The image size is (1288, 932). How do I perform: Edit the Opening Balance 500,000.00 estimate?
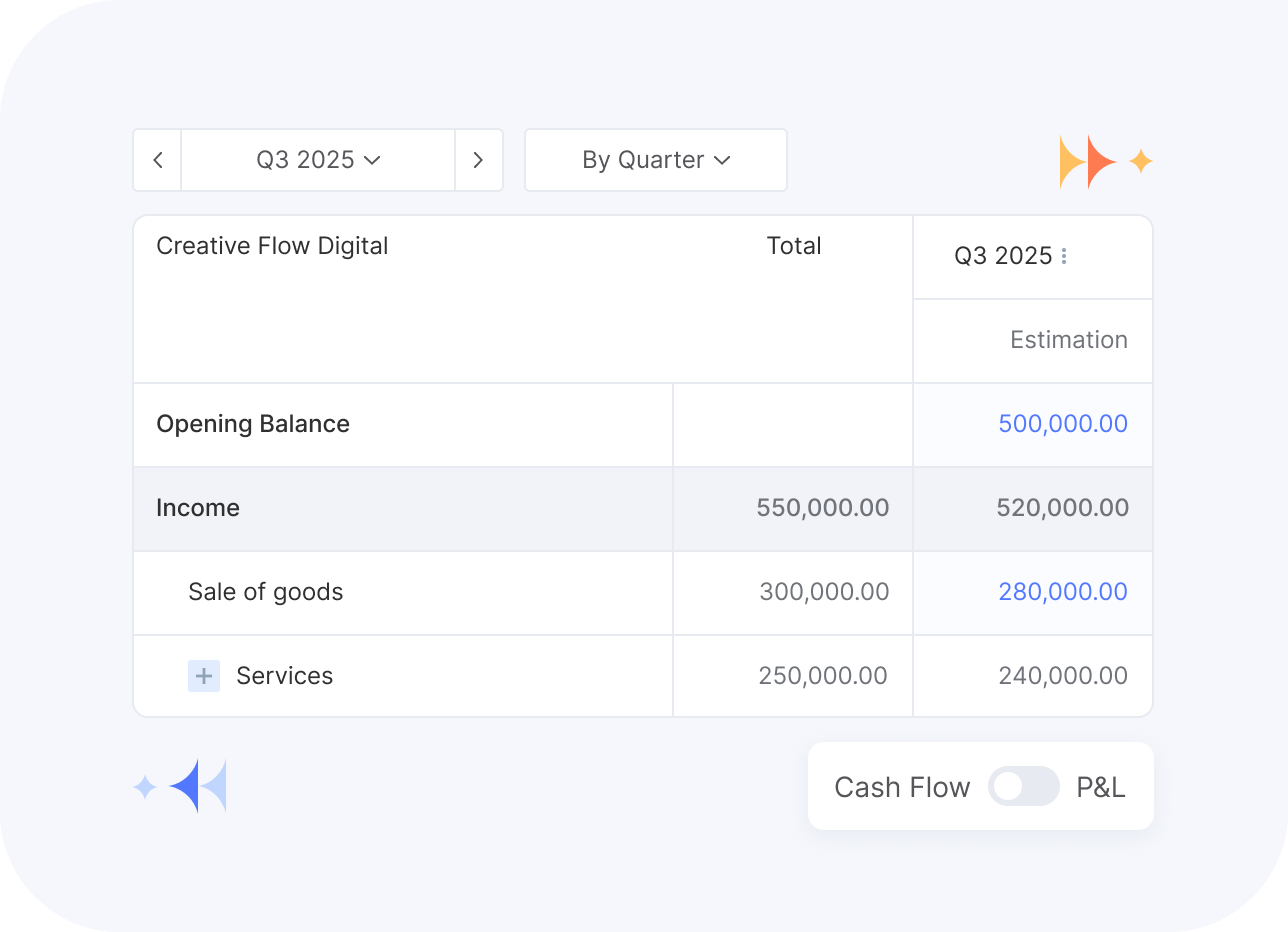pyautogui.click(x=1062, y=424)
